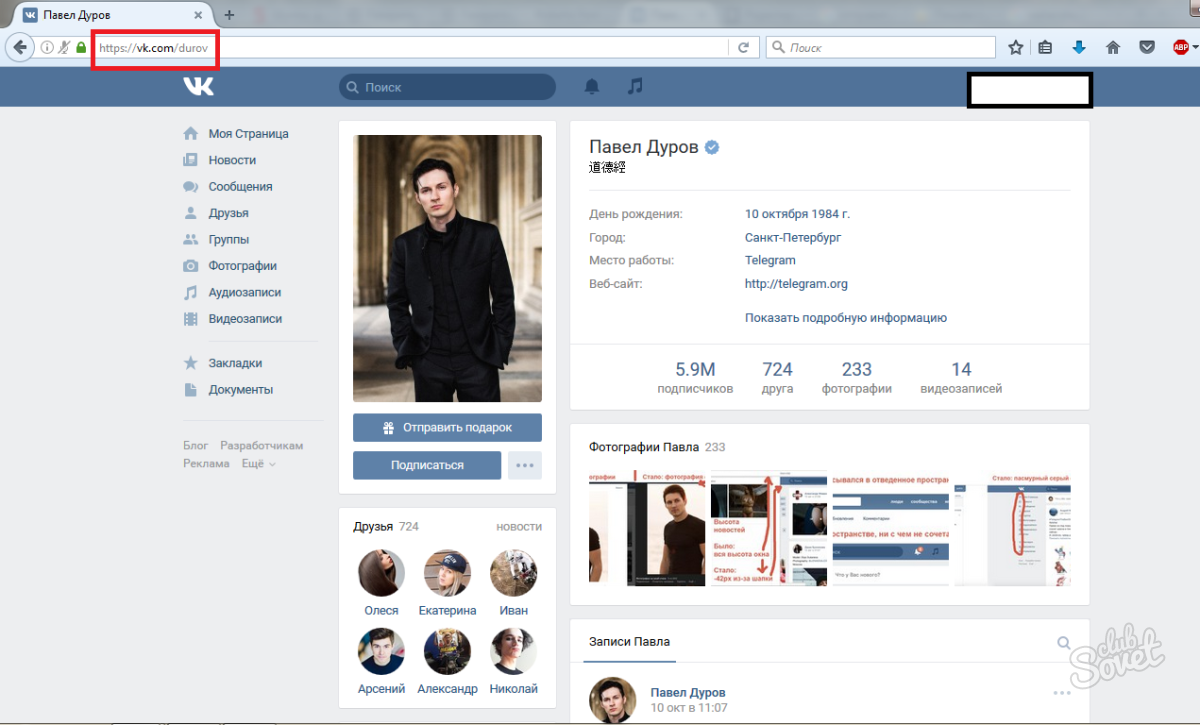The height and width of the screenshot is (725, 1200).
Task: Open the notifications bell
Action: pos(592,87)
